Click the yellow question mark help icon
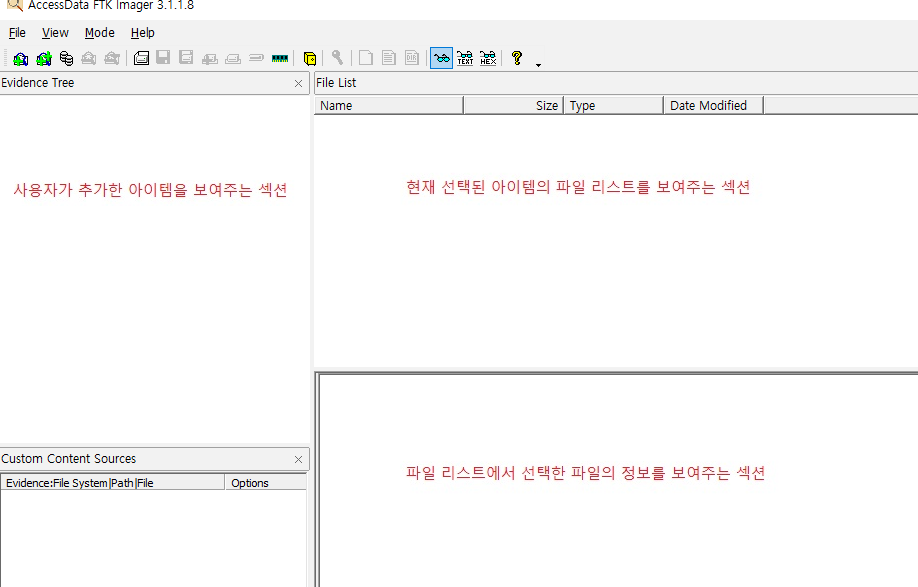Image resolution: width=918 pixels, height=587 pixels. pyautogui.click(x=516, y=58)
